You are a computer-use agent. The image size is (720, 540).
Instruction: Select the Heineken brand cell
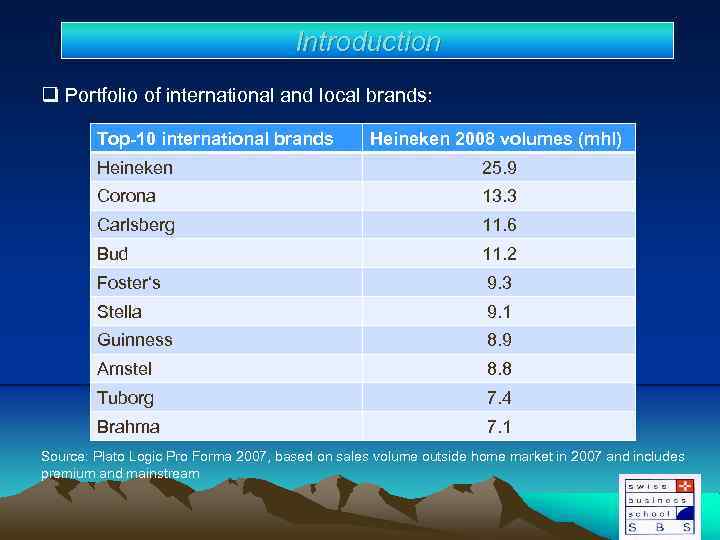click(226, 167)
